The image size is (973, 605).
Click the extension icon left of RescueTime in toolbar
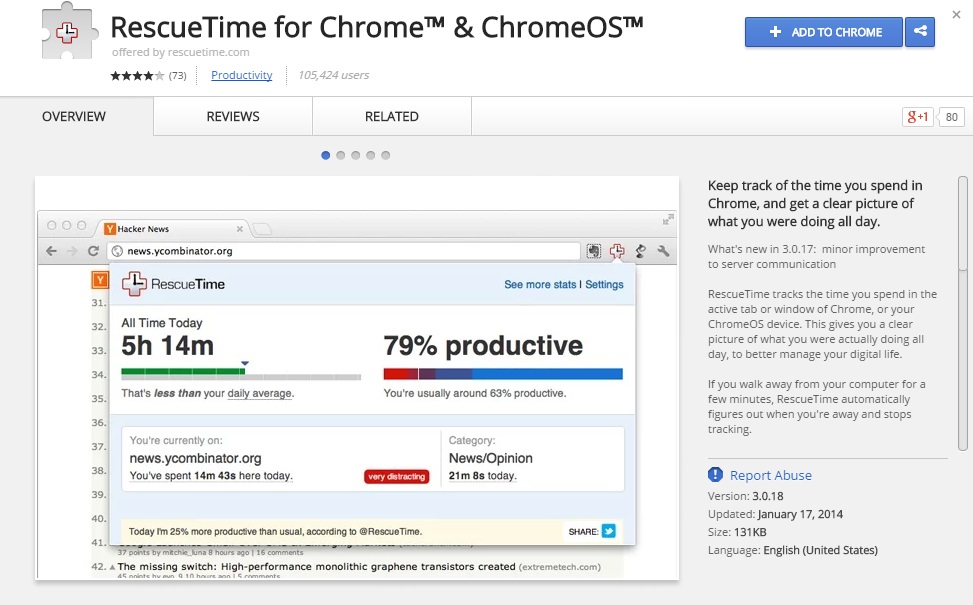(594, 251)
